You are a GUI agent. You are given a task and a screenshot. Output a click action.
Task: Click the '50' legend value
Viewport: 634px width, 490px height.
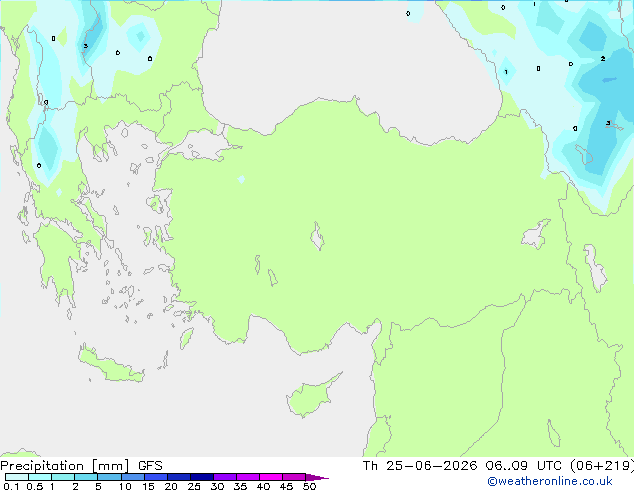309,486
